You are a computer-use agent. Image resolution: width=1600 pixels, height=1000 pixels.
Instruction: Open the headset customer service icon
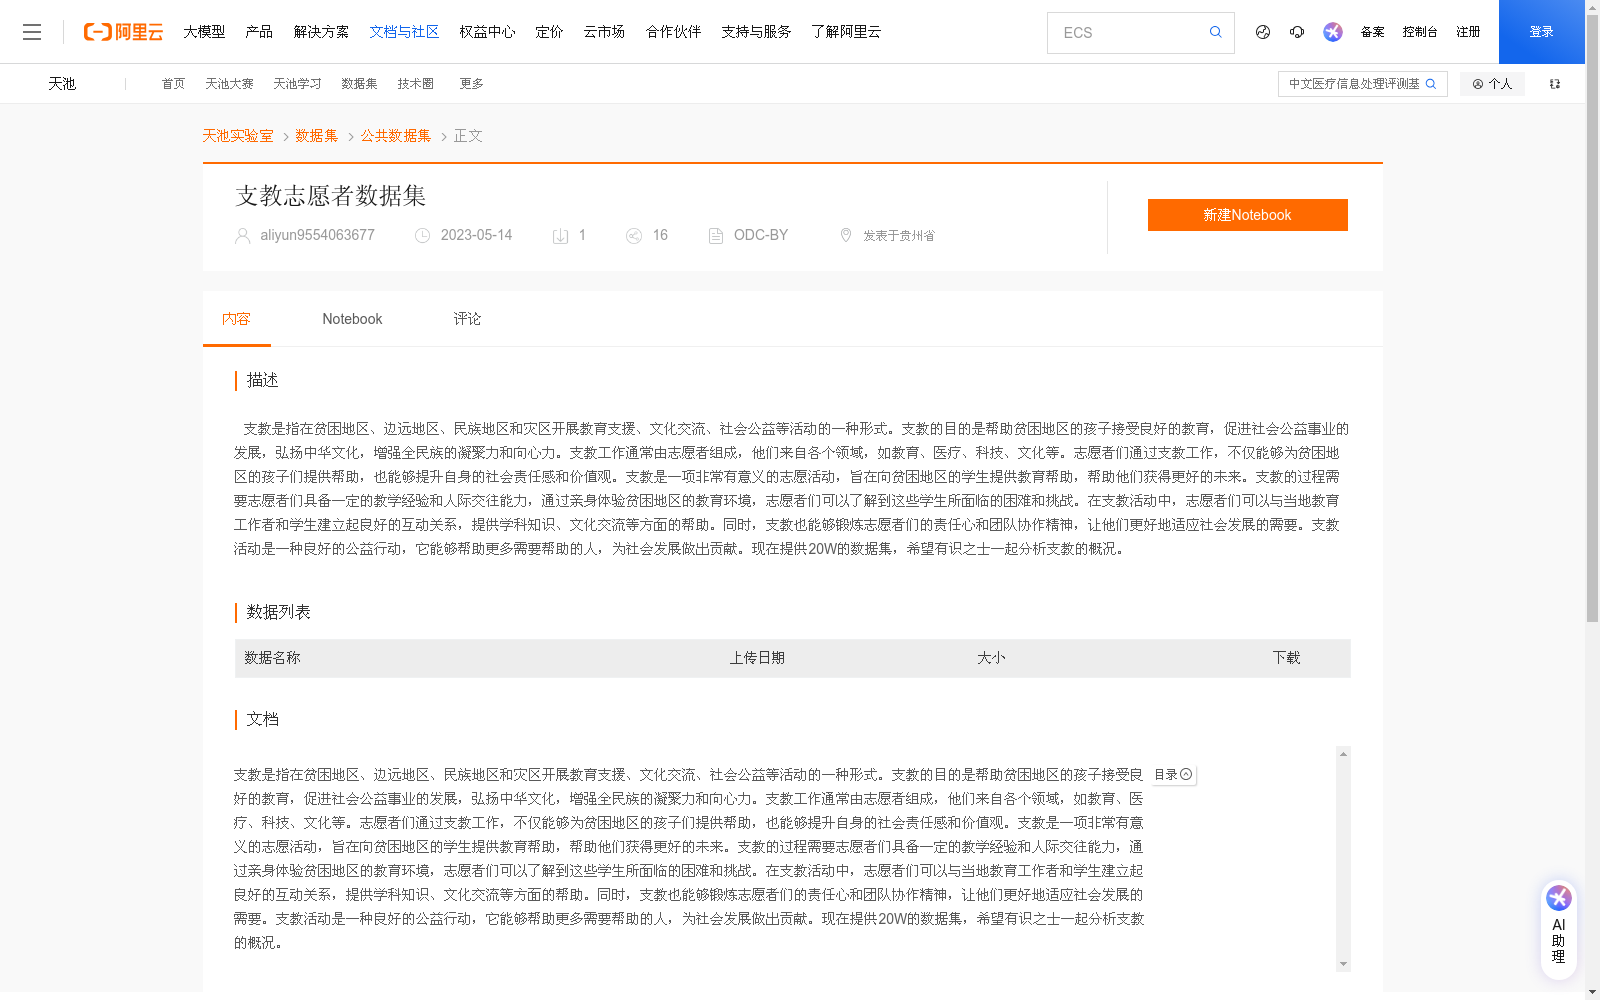click(1297, 32)
